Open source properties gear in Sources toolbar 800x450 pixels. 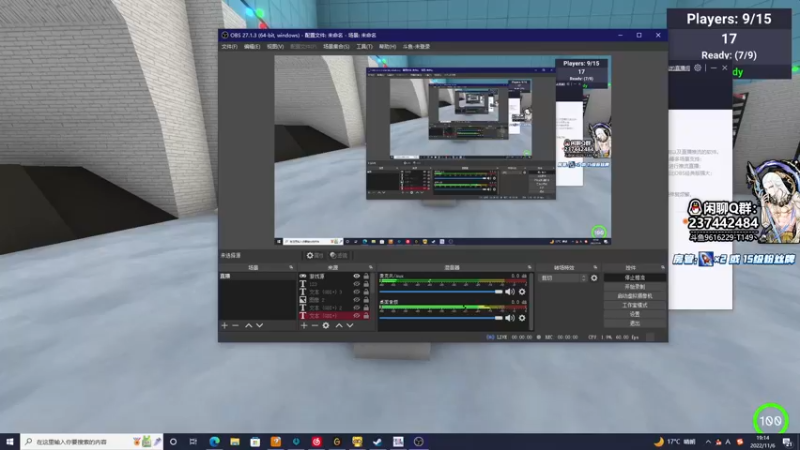coord(326,326)
